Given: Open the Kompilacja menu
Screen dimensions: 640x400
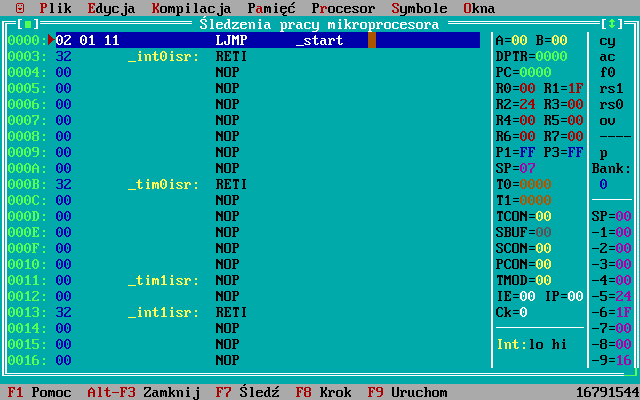Looking at the screenshot, I should click(x=191, y=8).
